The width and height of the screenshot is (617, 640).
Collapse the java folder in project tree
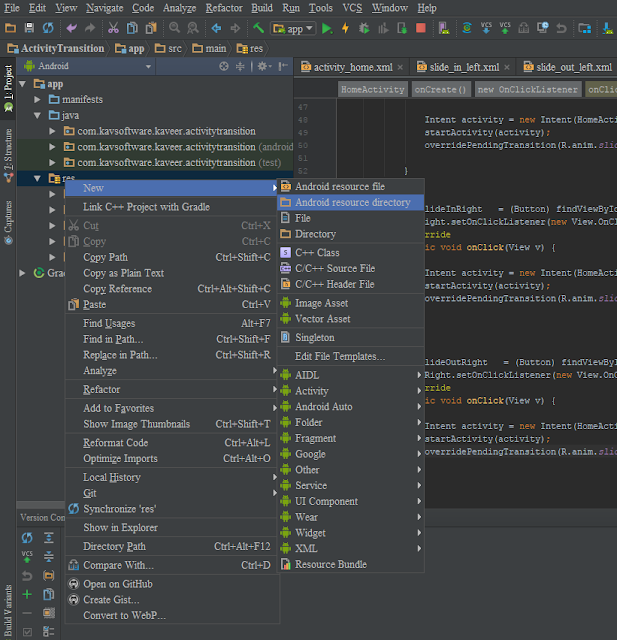point(38,116)
